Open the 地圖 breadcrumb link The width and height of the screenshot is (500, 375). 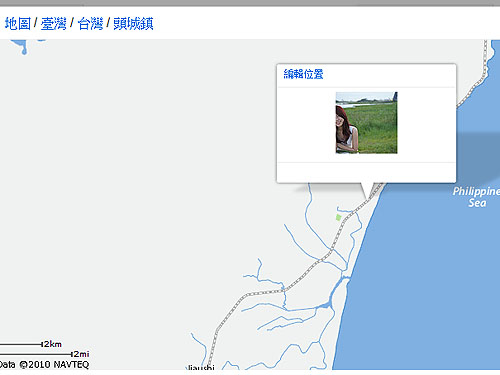click(x=18, y=24)
